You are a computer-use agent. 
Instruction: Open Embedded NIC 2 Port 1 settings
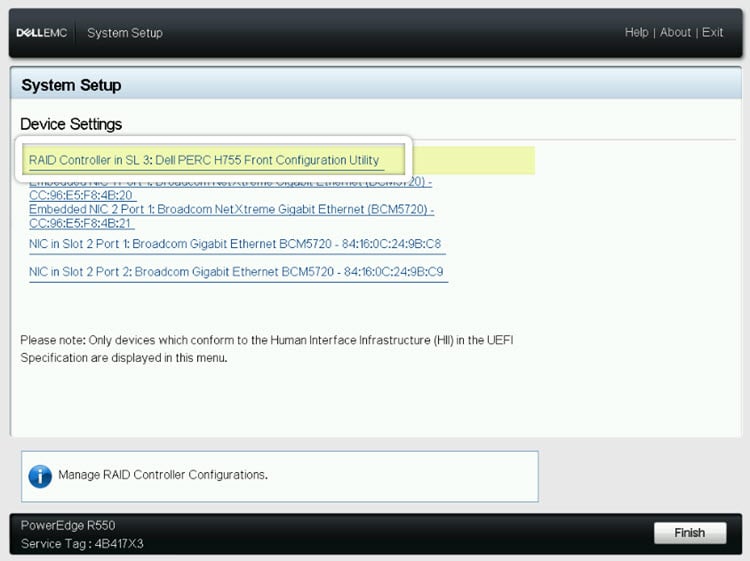(x=232, y=216)
